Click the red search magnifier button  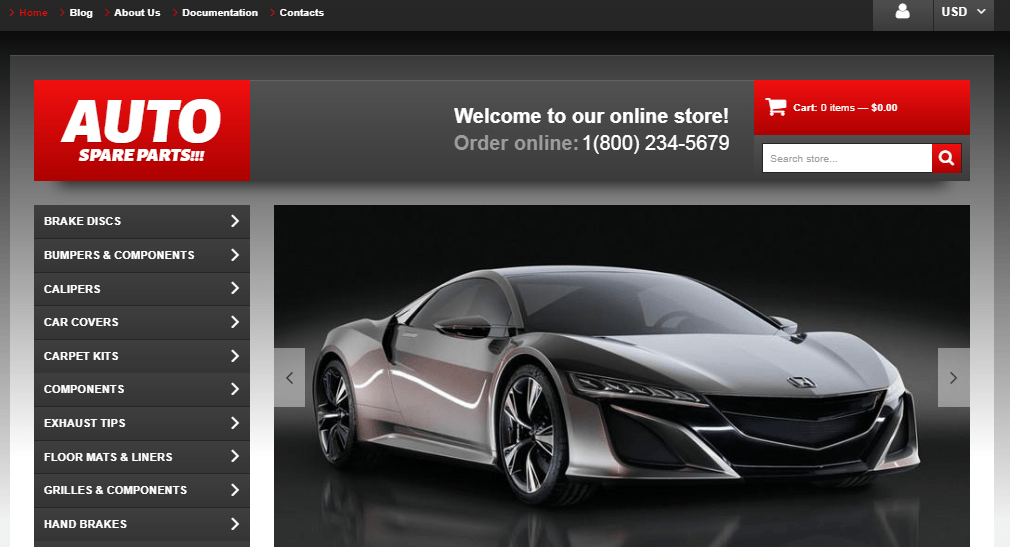(946, 158)
